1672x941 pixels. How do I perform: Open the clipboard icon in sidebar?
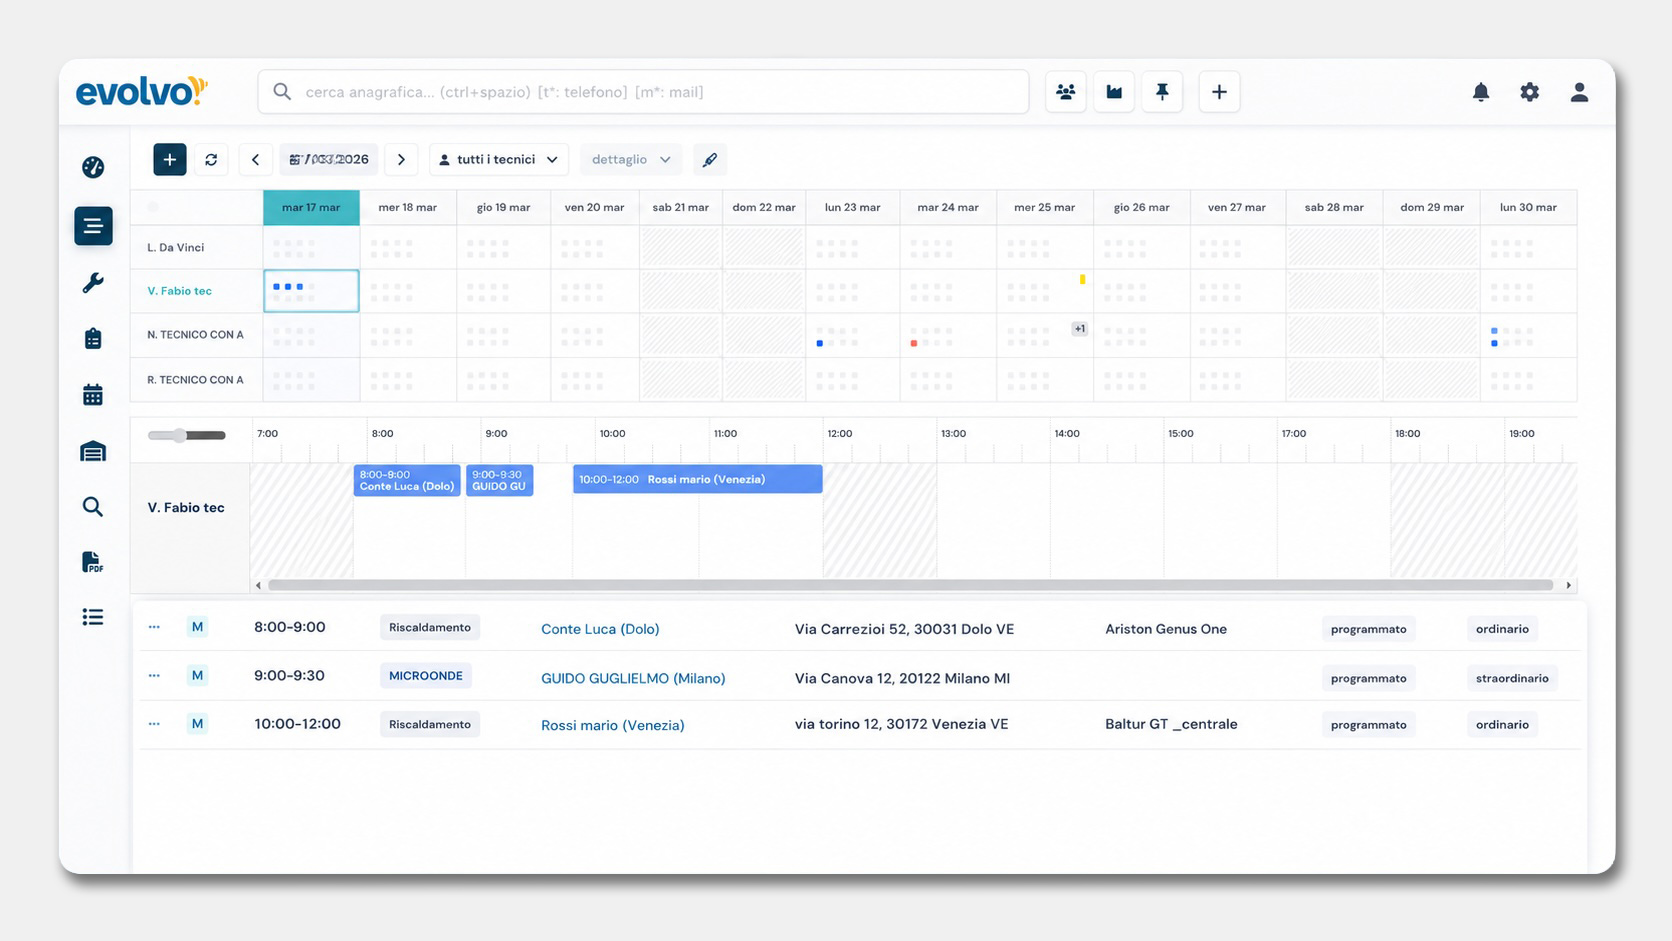[93, 339]
